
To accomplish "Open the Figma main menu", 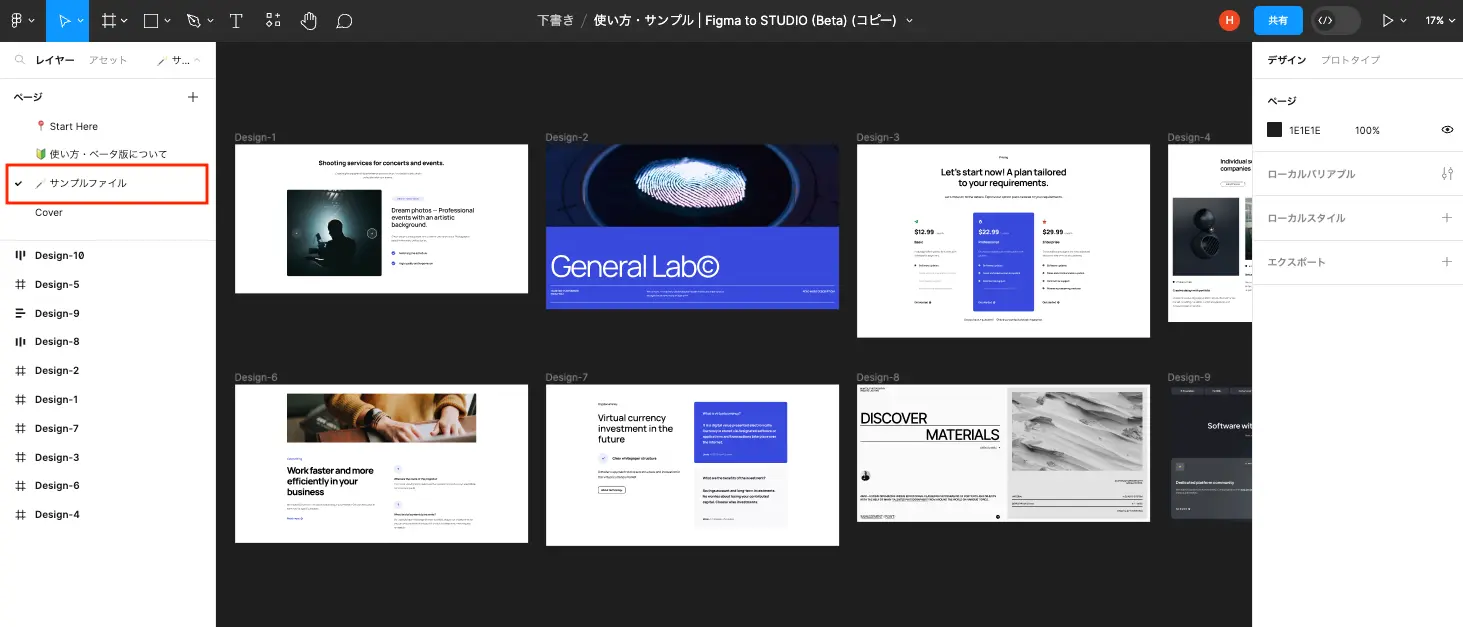I will click(16, 20).
